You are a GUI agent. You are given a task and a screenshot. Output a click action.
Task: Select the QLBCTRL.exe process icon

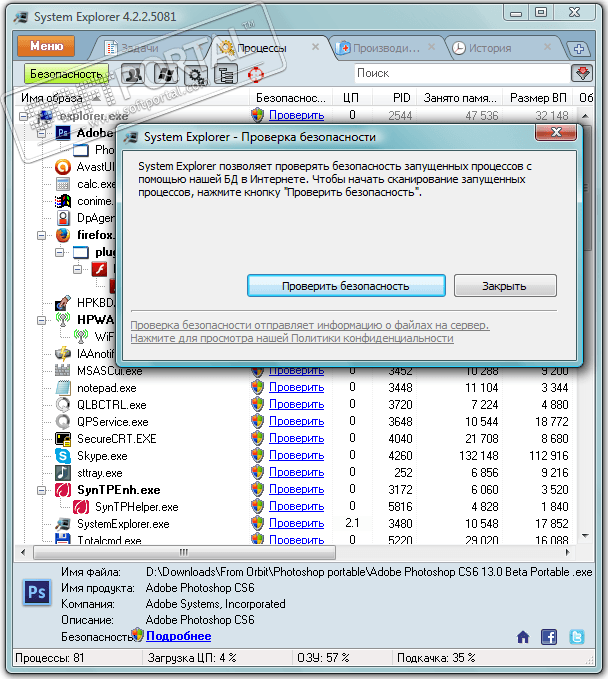(63, 404)
